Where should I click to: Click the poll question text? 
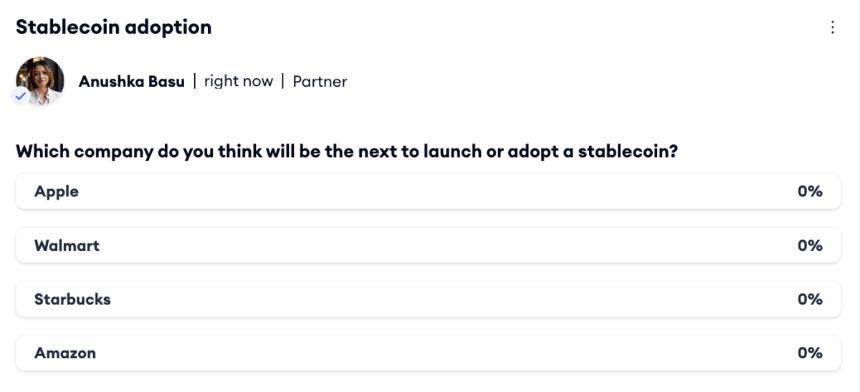(x=347, y=151)
